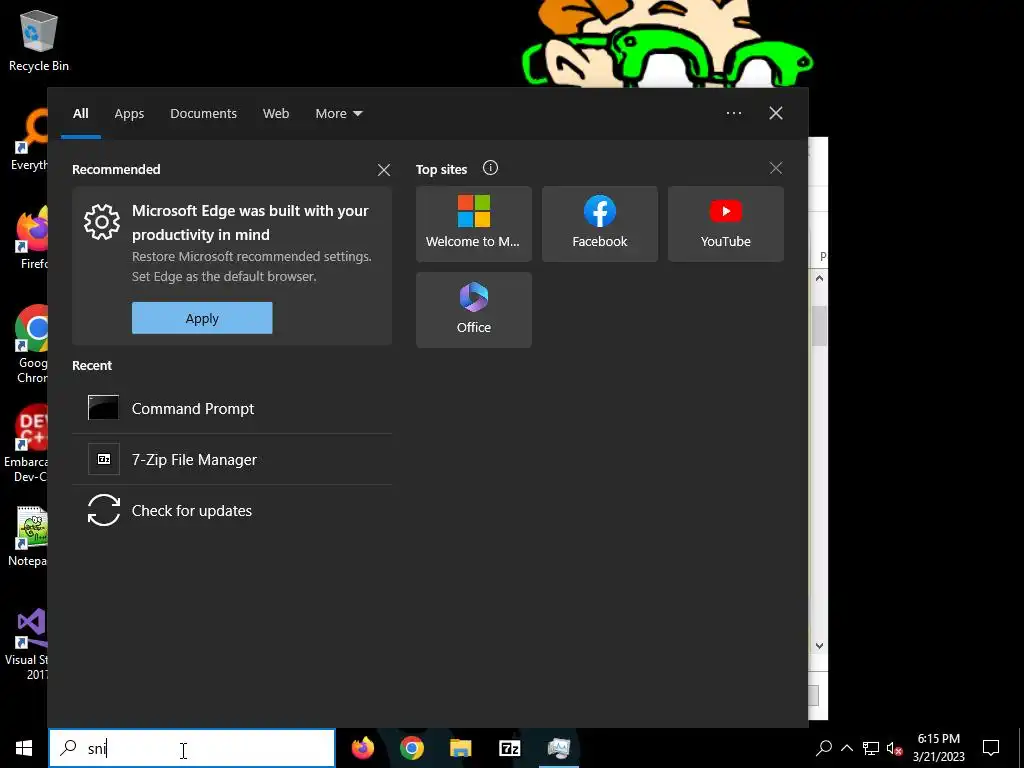
Task: Launch Firefox from the desktop shortcut
Action: click(x=33, y=238)
